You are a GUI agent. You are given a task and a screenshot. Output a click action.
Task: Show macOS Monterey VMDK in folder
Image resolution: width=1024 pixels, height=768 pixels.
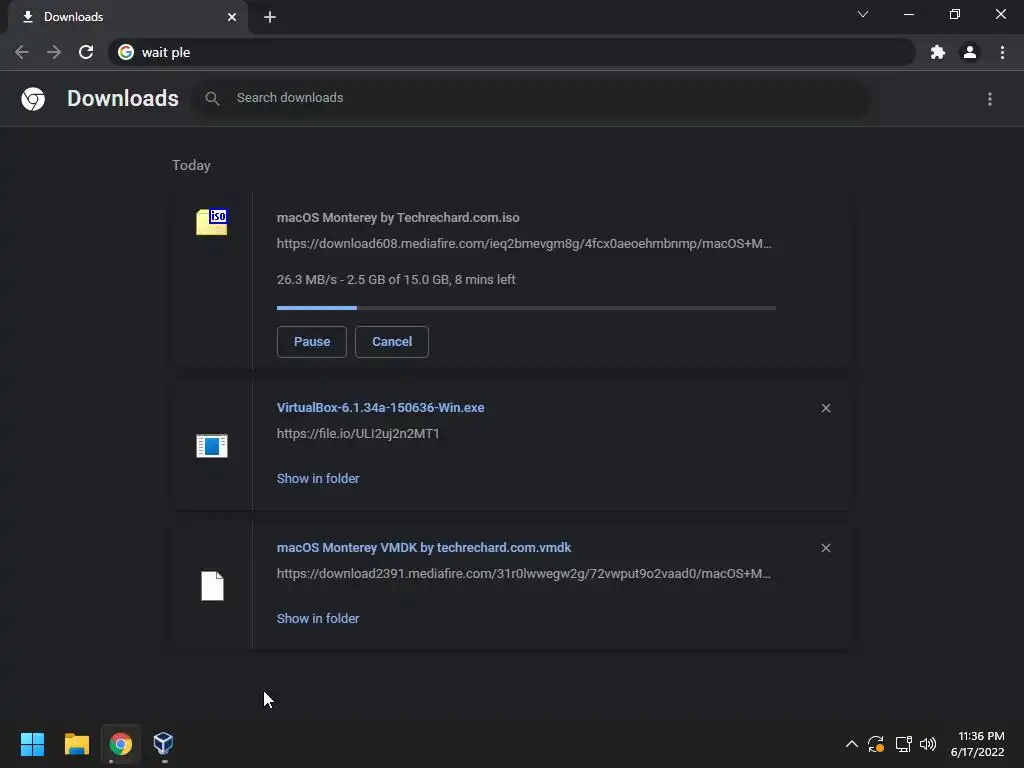tap(318, 618)
